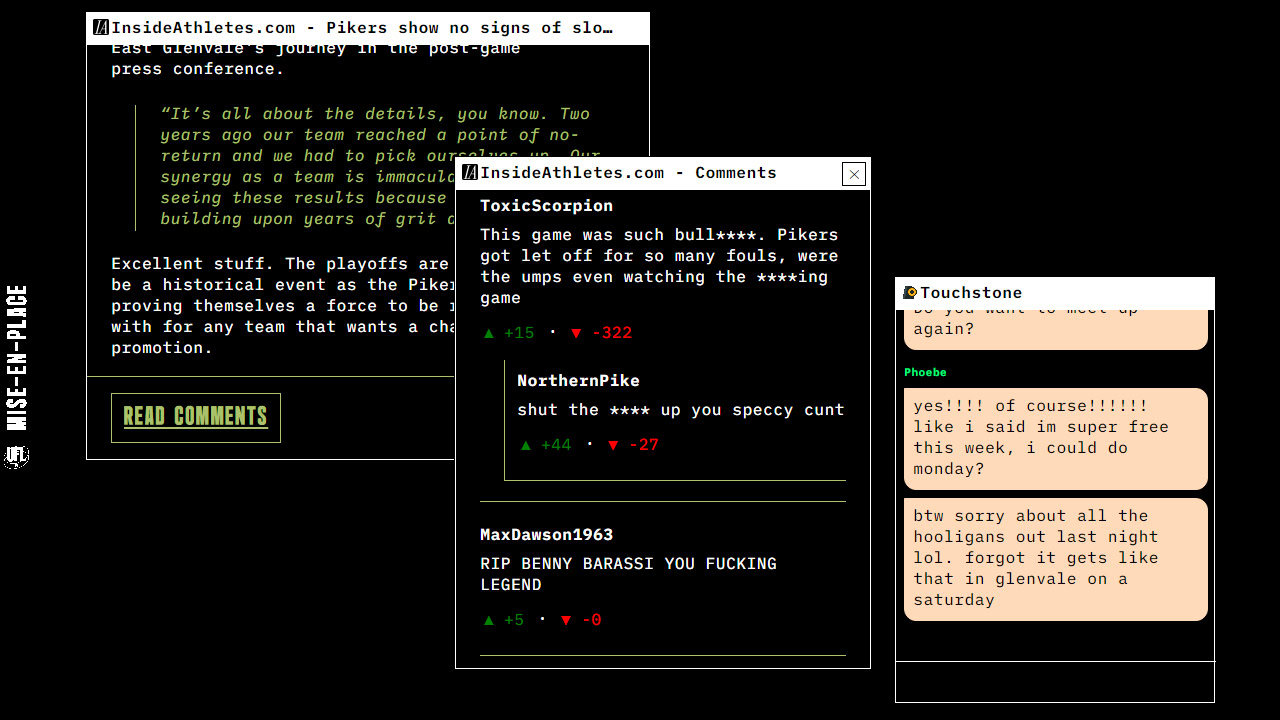Close the InsideAthletes Comments window
The width and height of the screenshot is (1280, 720).
[x=854, y=174]
